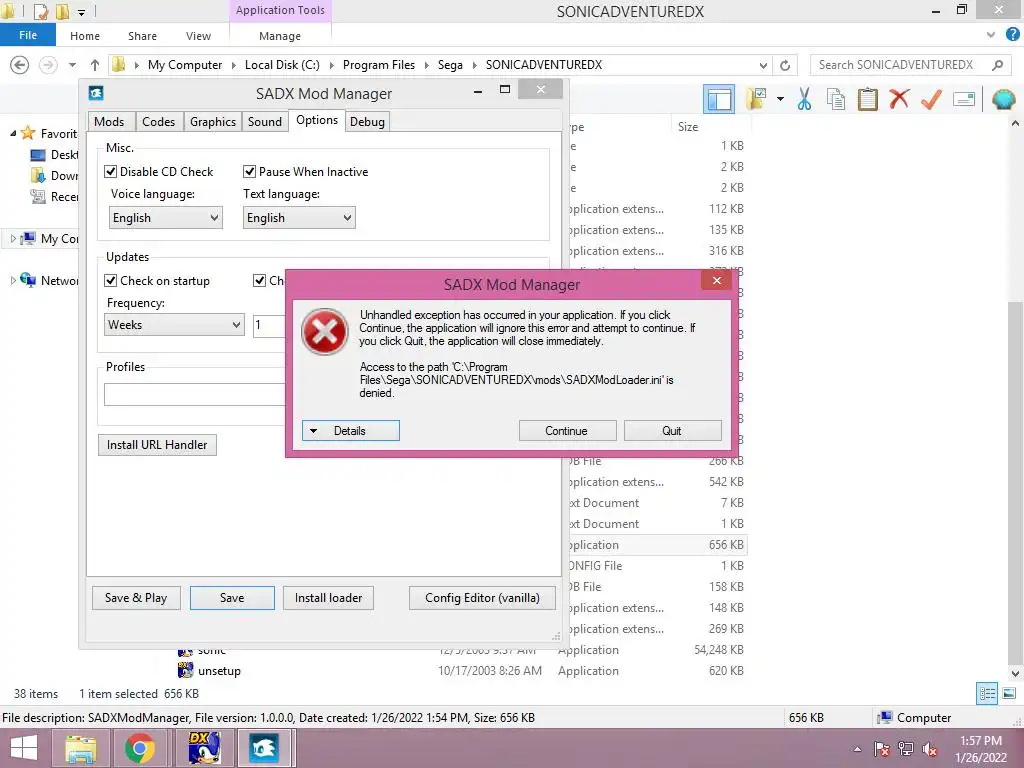Expand the Details section of error dialog

click(351, 430)
